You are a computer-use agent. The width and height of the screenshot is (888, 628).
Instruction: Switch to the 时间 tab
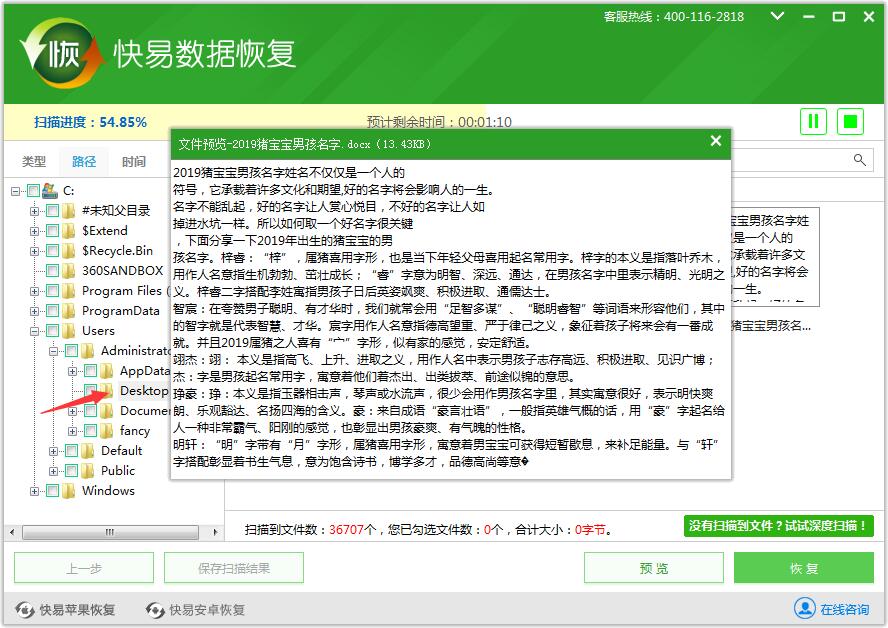(134, 161)
